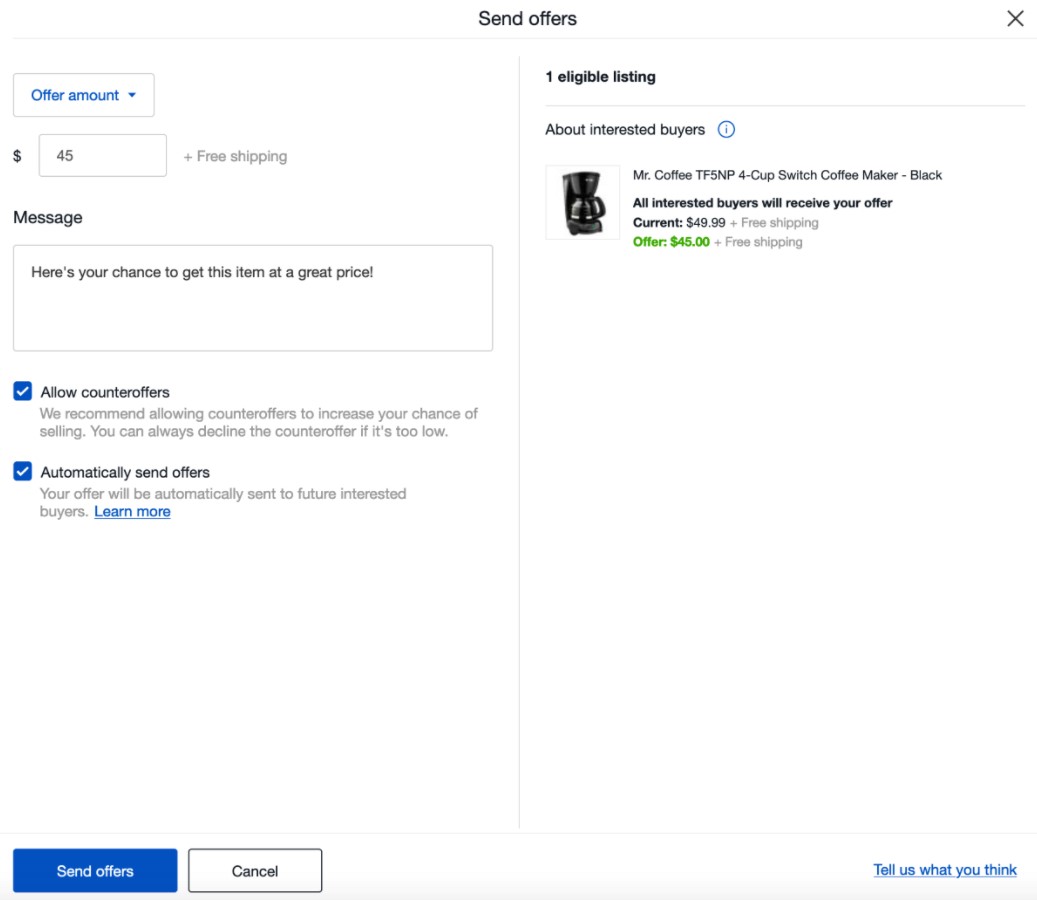The width and height of the screenshot is (1037, 900).
Task: Click info icon next to interested buyers
Action: (726, 130)
